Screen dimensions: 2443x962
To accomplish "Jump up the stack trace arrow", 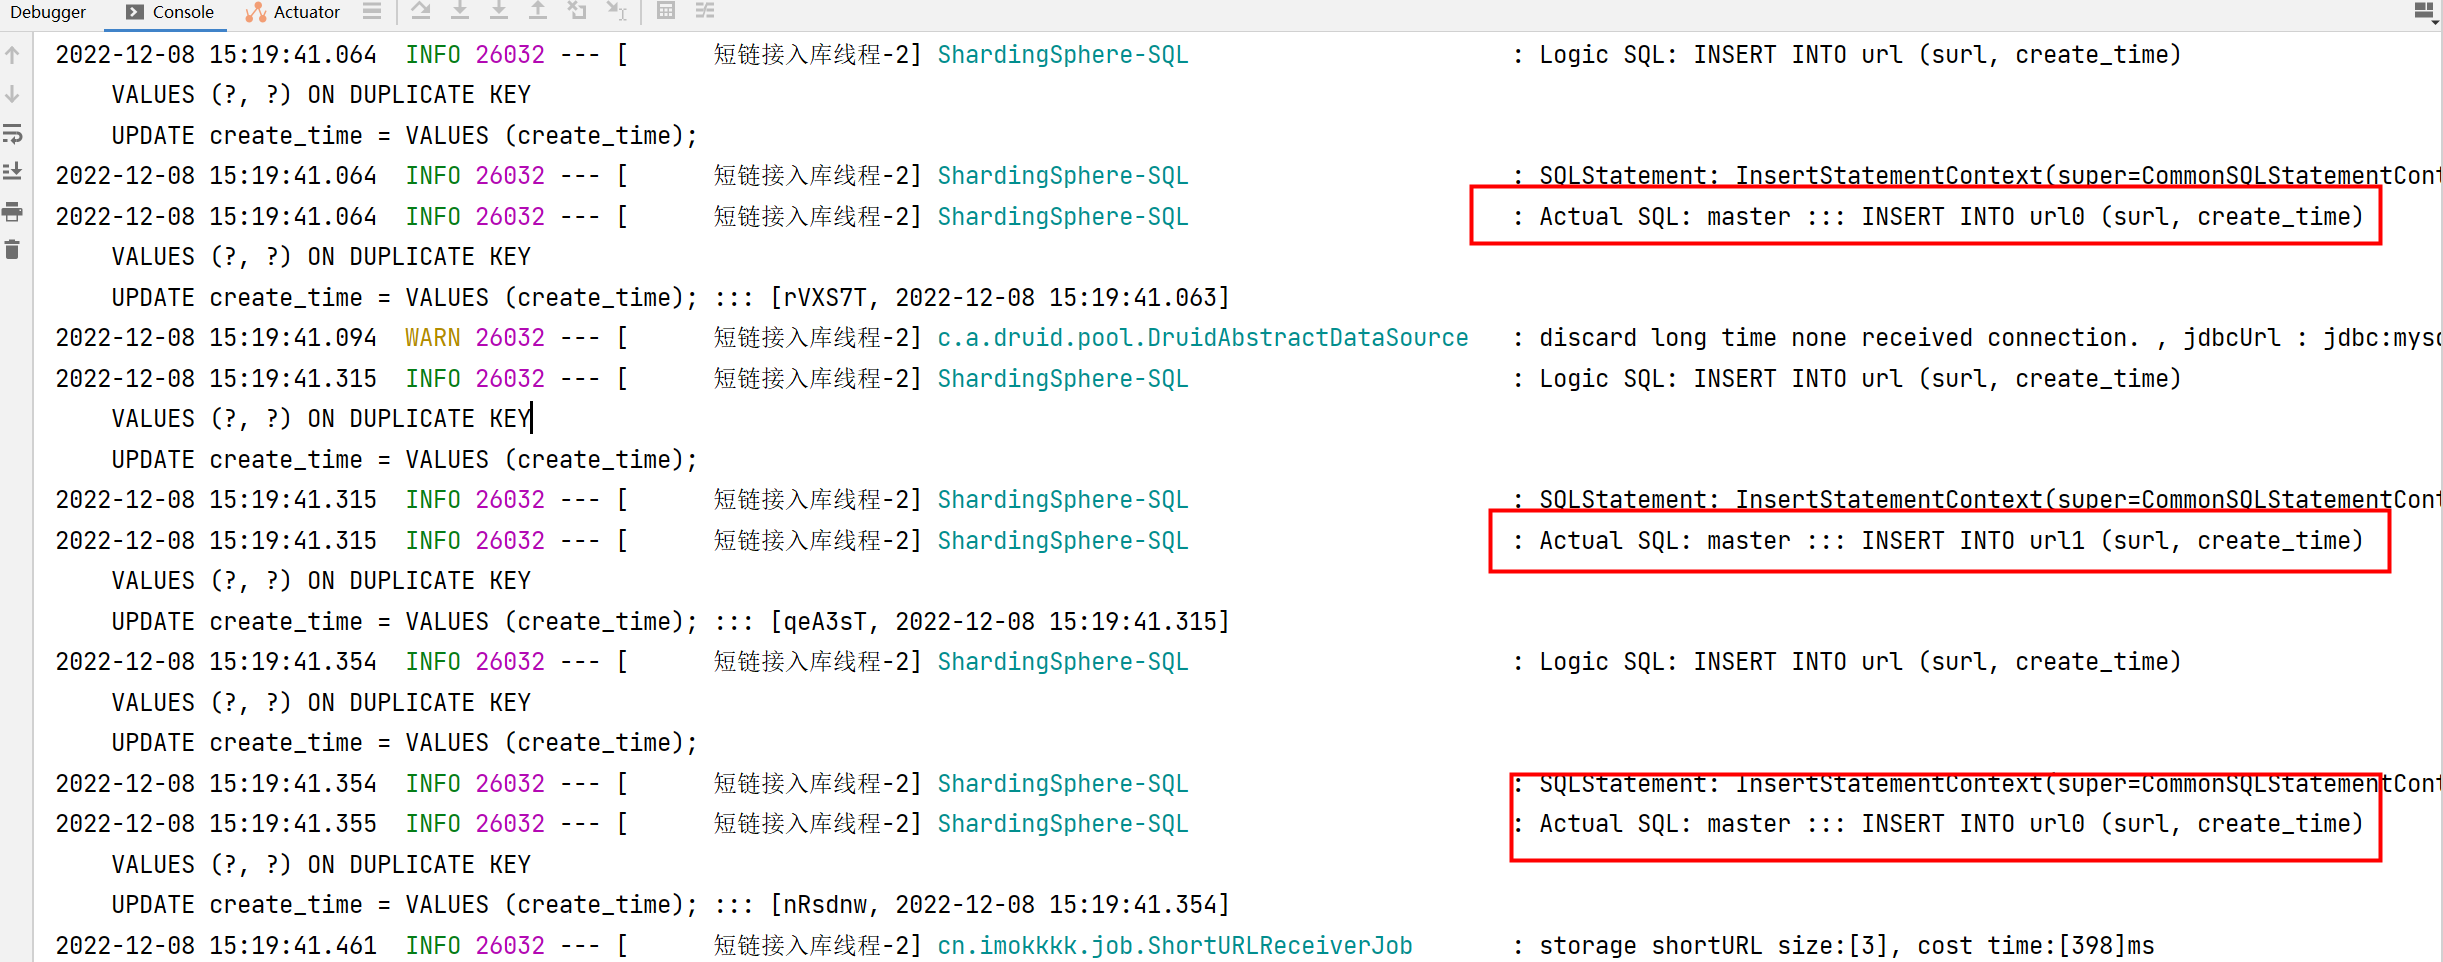I will [13, 55].
